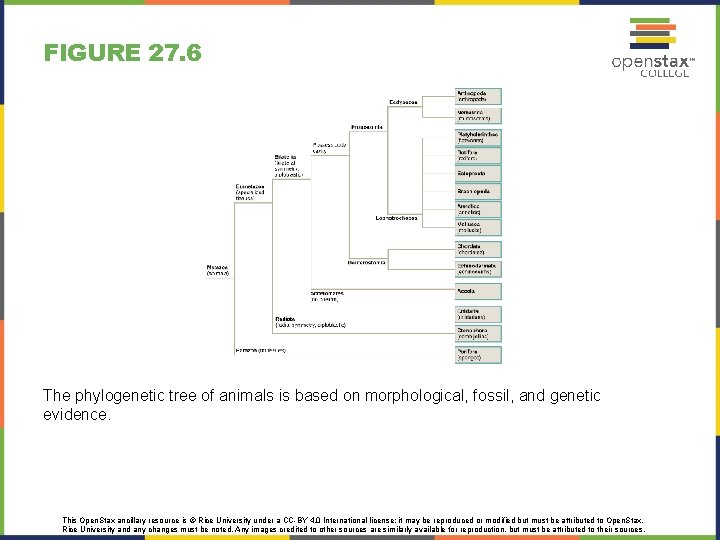
Task: Select the Ectoprocta box
Action: (478, 174)
